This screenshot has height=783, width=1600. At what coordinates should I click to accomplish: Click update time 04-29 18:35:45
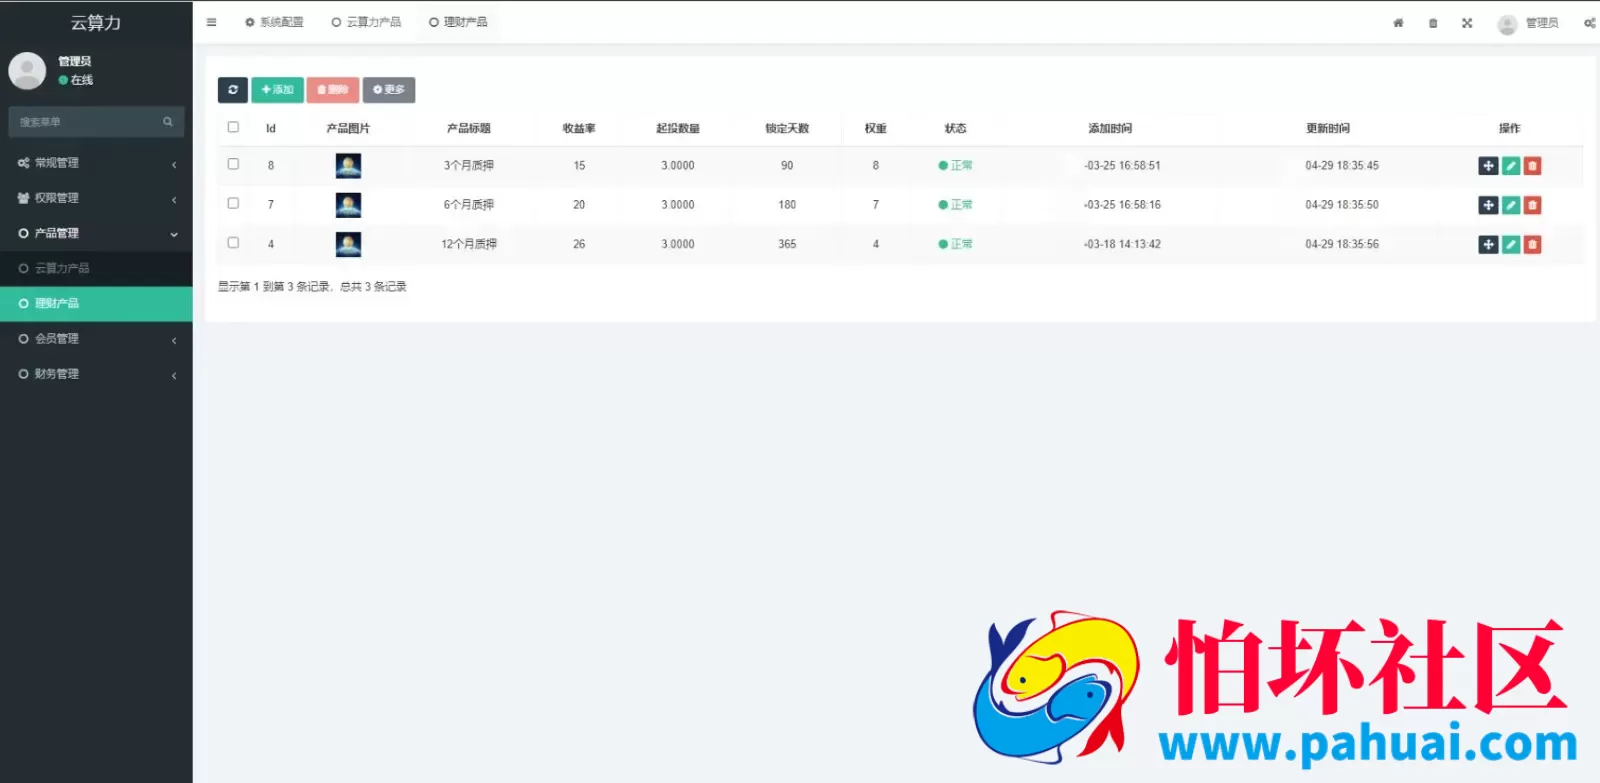click(1342, 166)
